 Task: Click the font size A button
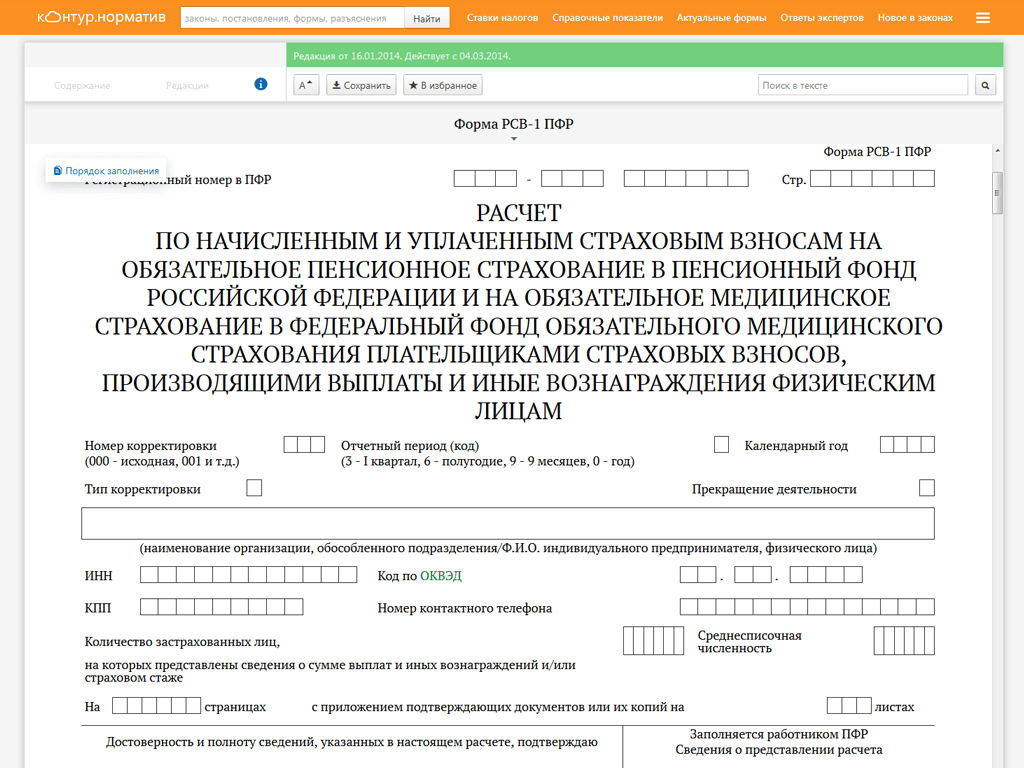coord(306,86)
